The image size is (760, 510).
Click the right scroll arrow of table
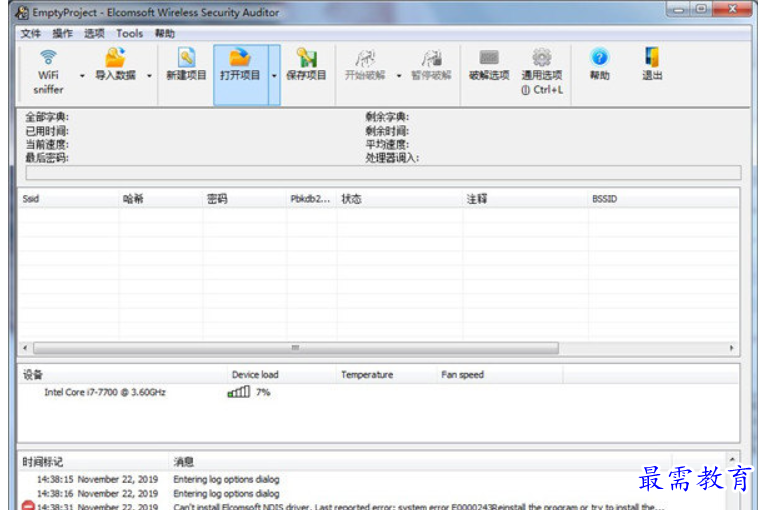click(731, 348)
